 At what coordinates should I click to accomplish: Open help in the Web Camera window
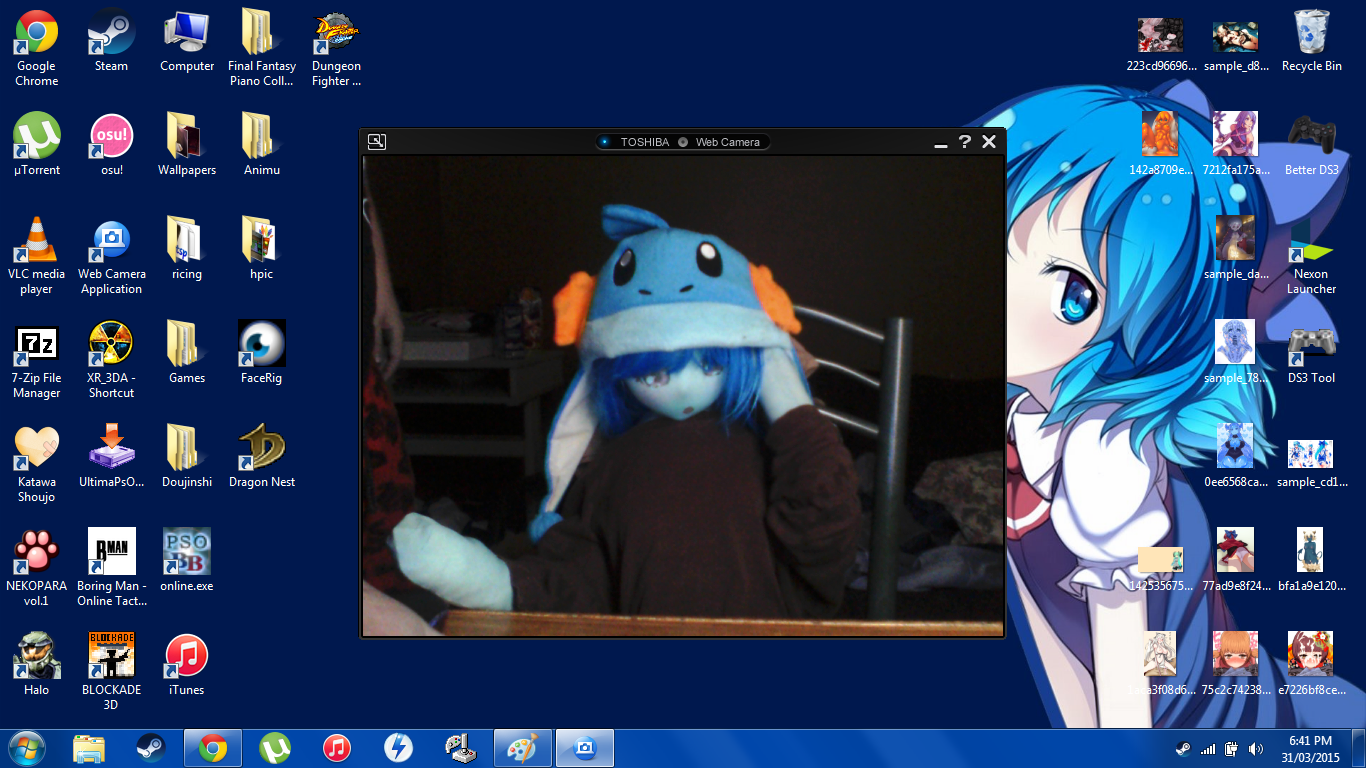click(x=965, y=142)
